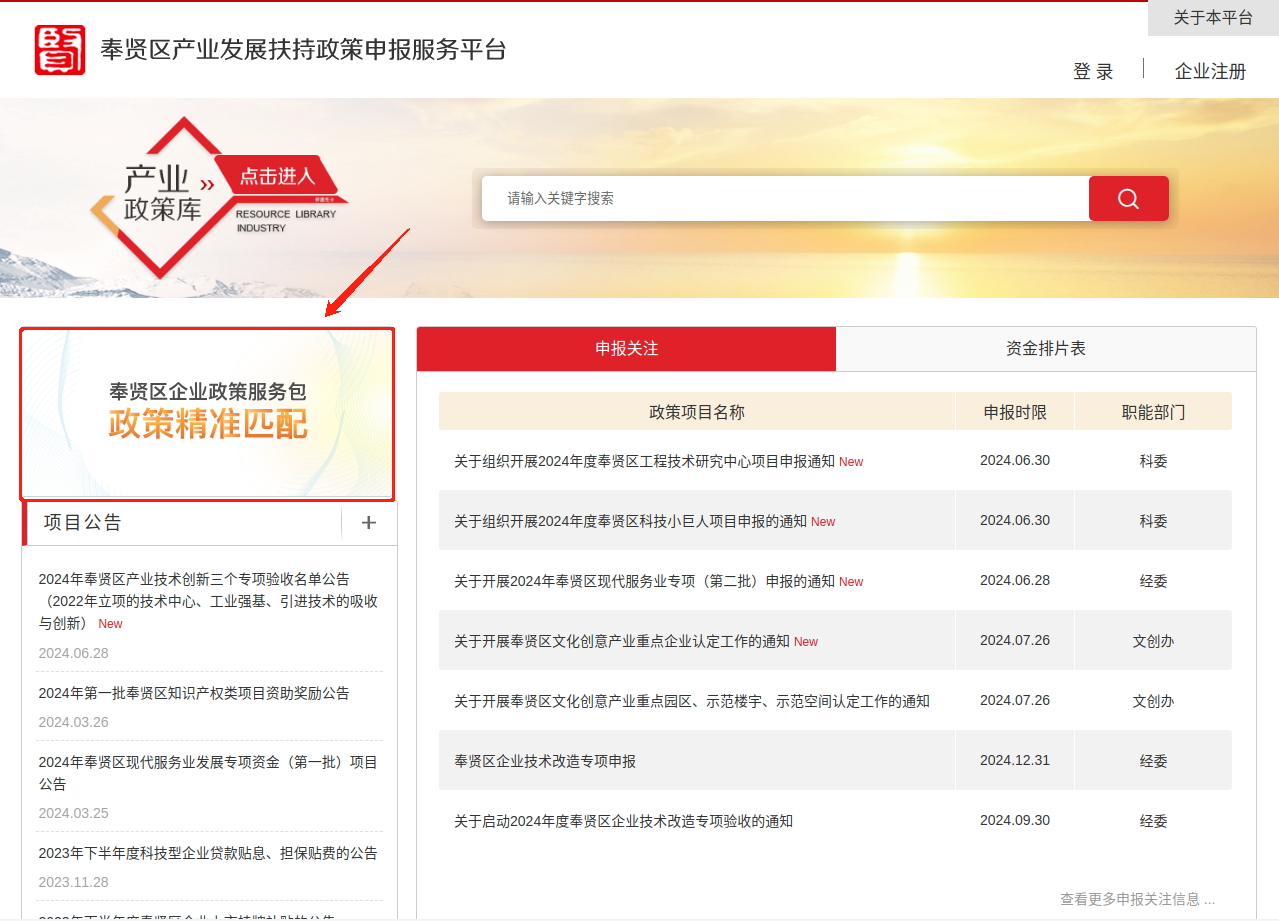Open 奉贤区企业技术改造专项申报 entry
This screenshot has height=921, width=1279.
[545, 761]
